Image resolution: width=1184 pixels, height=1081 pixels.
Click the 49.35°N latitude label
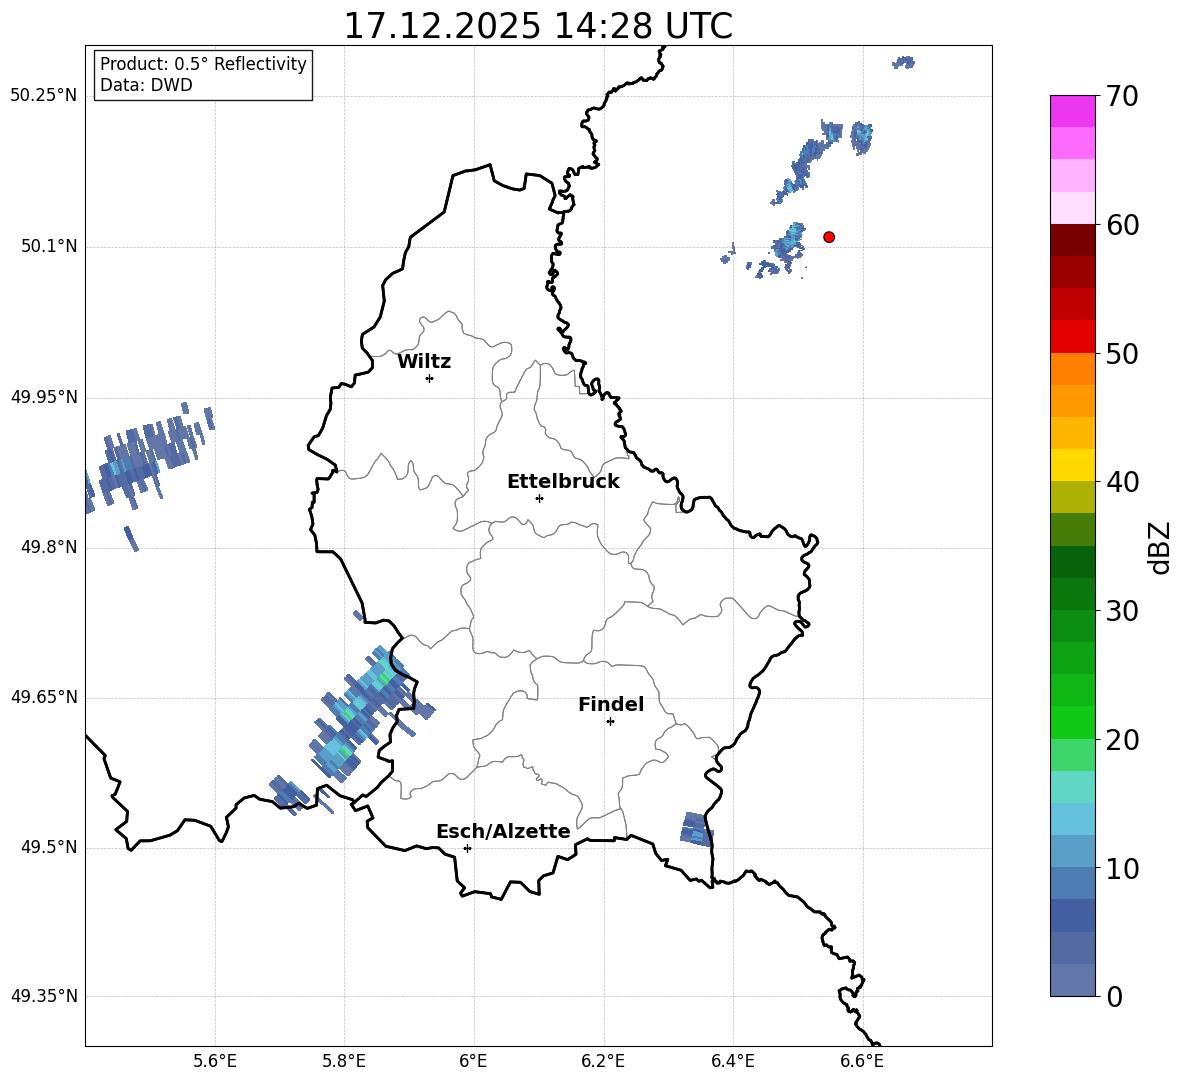[43, 996]
